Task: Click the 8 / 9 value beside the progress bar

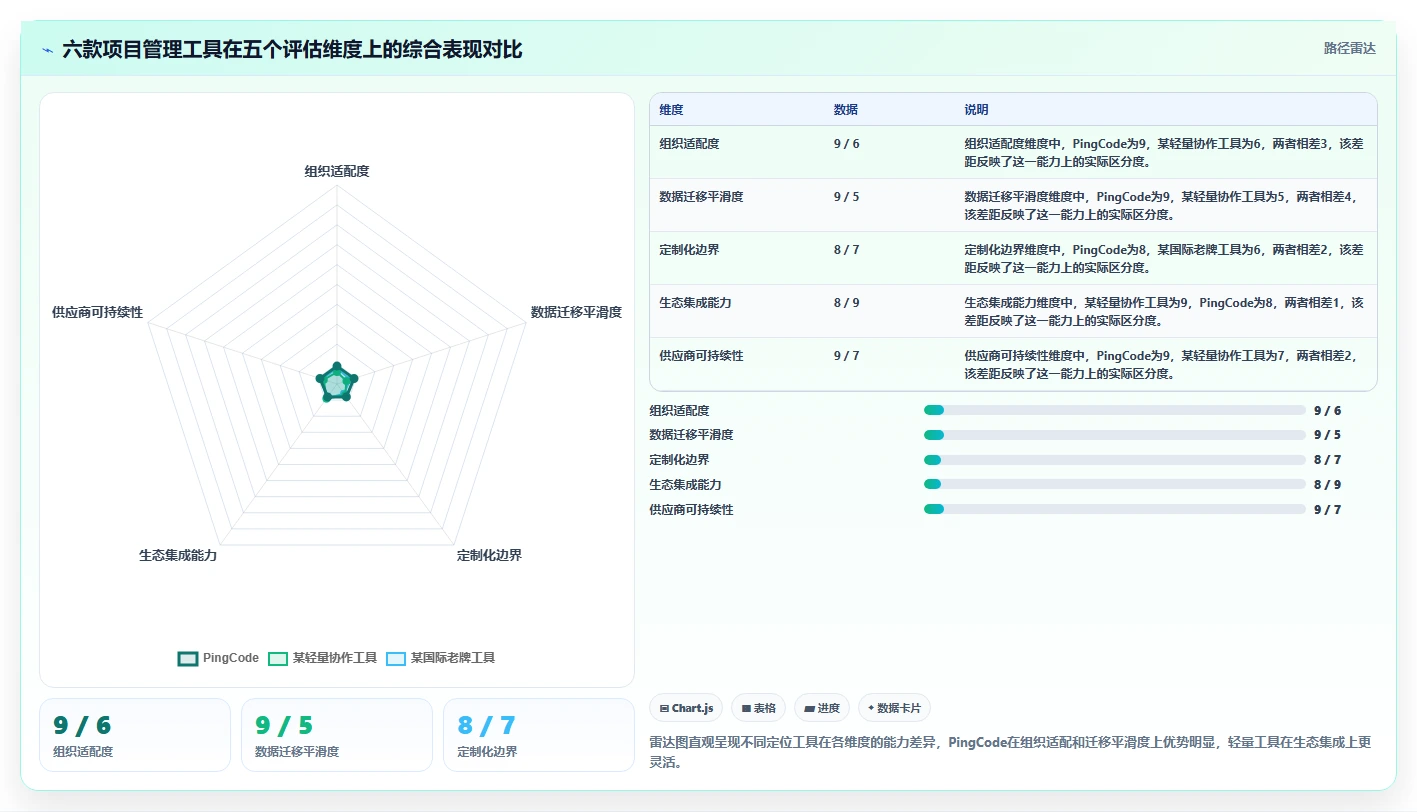Action: coord(1327,484)
